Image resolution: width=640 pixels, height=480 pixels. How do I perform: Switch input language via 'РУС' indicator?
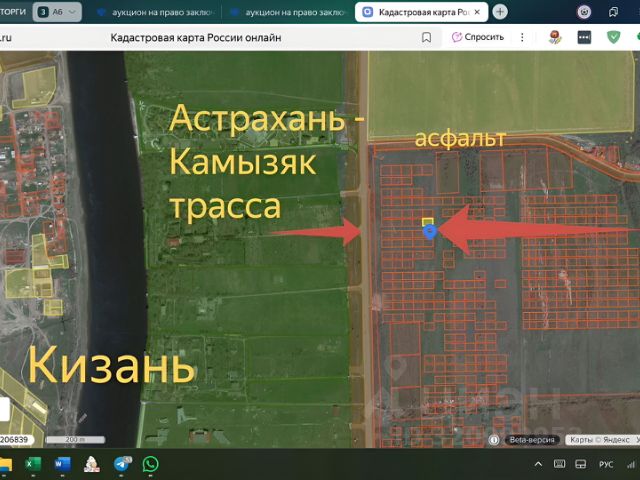606,464
